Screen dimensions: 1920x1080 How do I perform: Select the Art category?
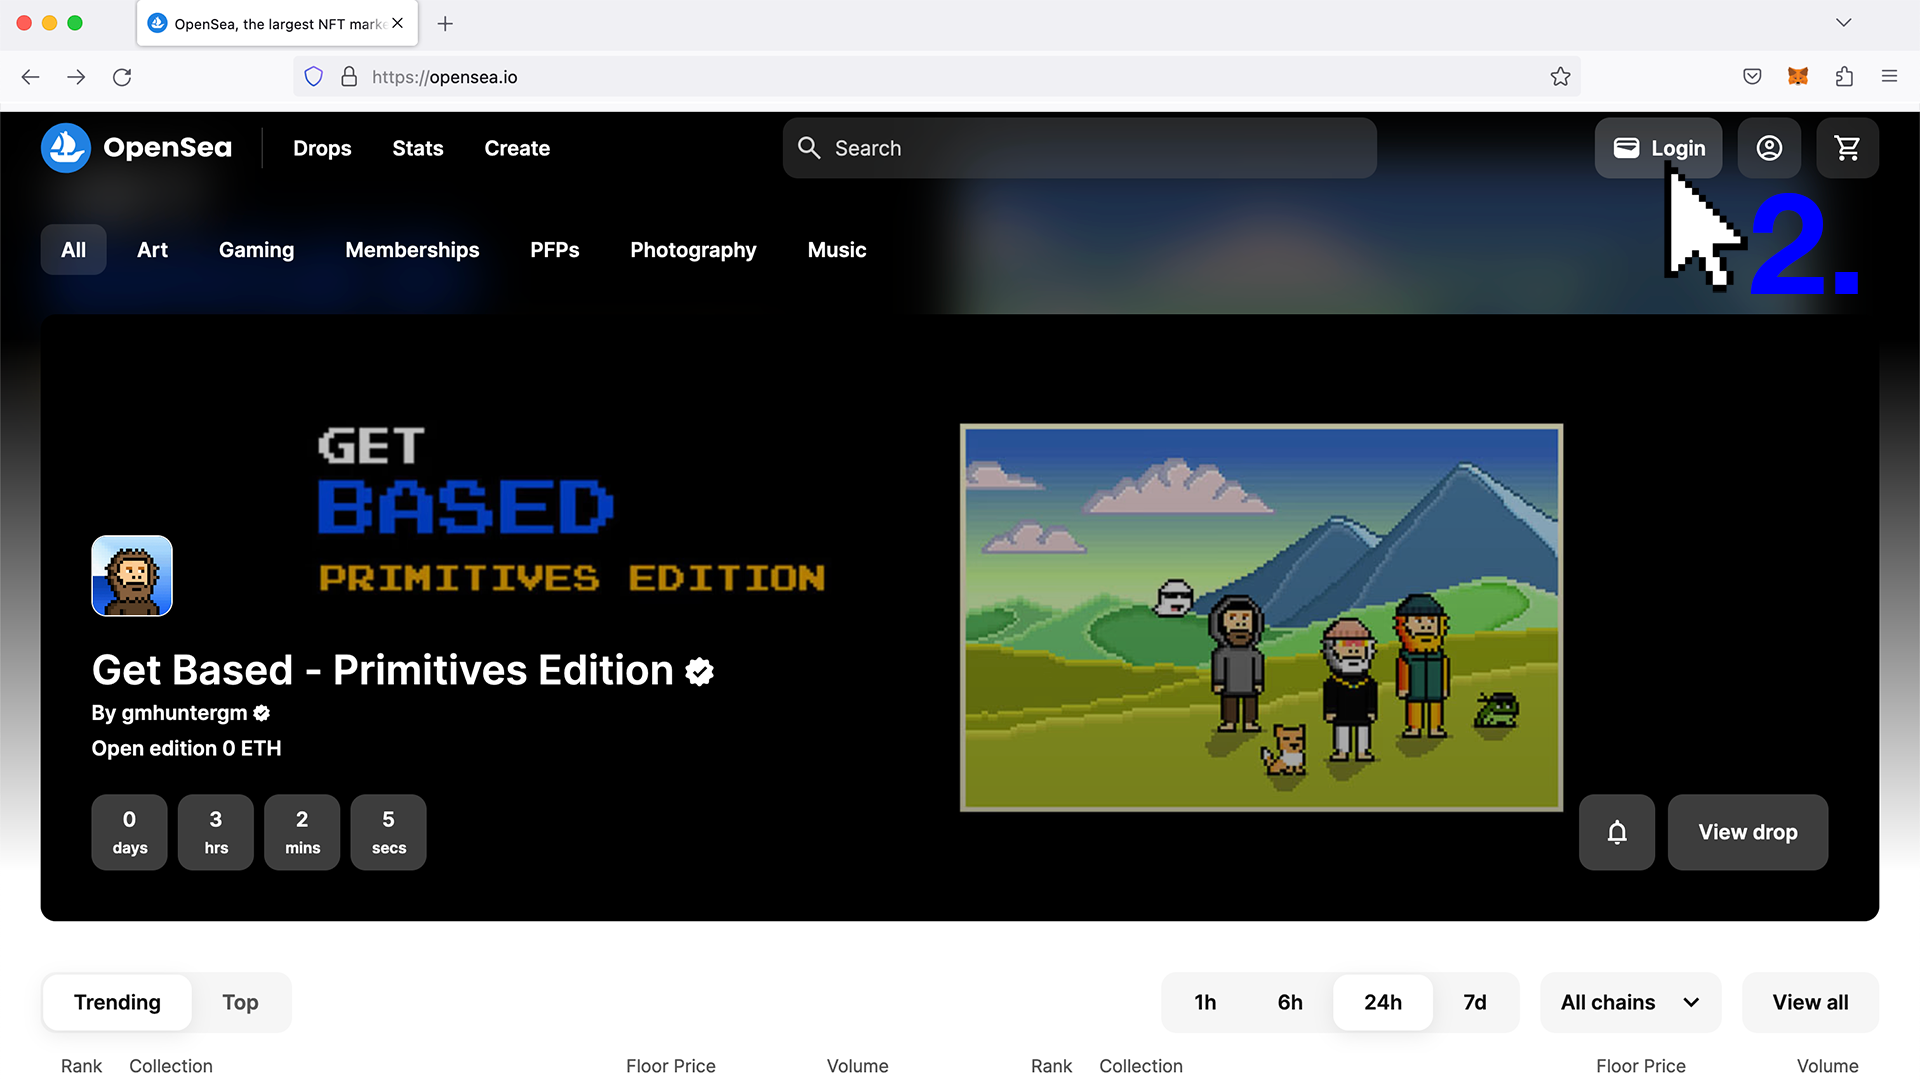pyautogui.click(x=152, y=250)
